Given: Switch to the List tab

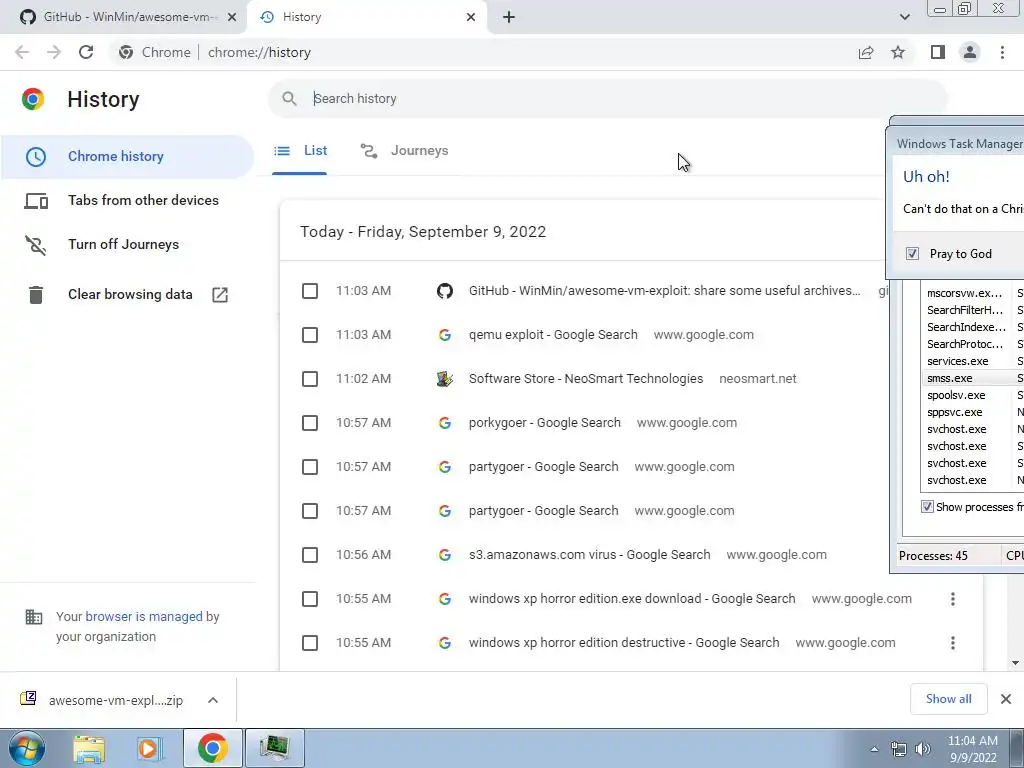Looking at the screenshot, I should coord(300,151).
